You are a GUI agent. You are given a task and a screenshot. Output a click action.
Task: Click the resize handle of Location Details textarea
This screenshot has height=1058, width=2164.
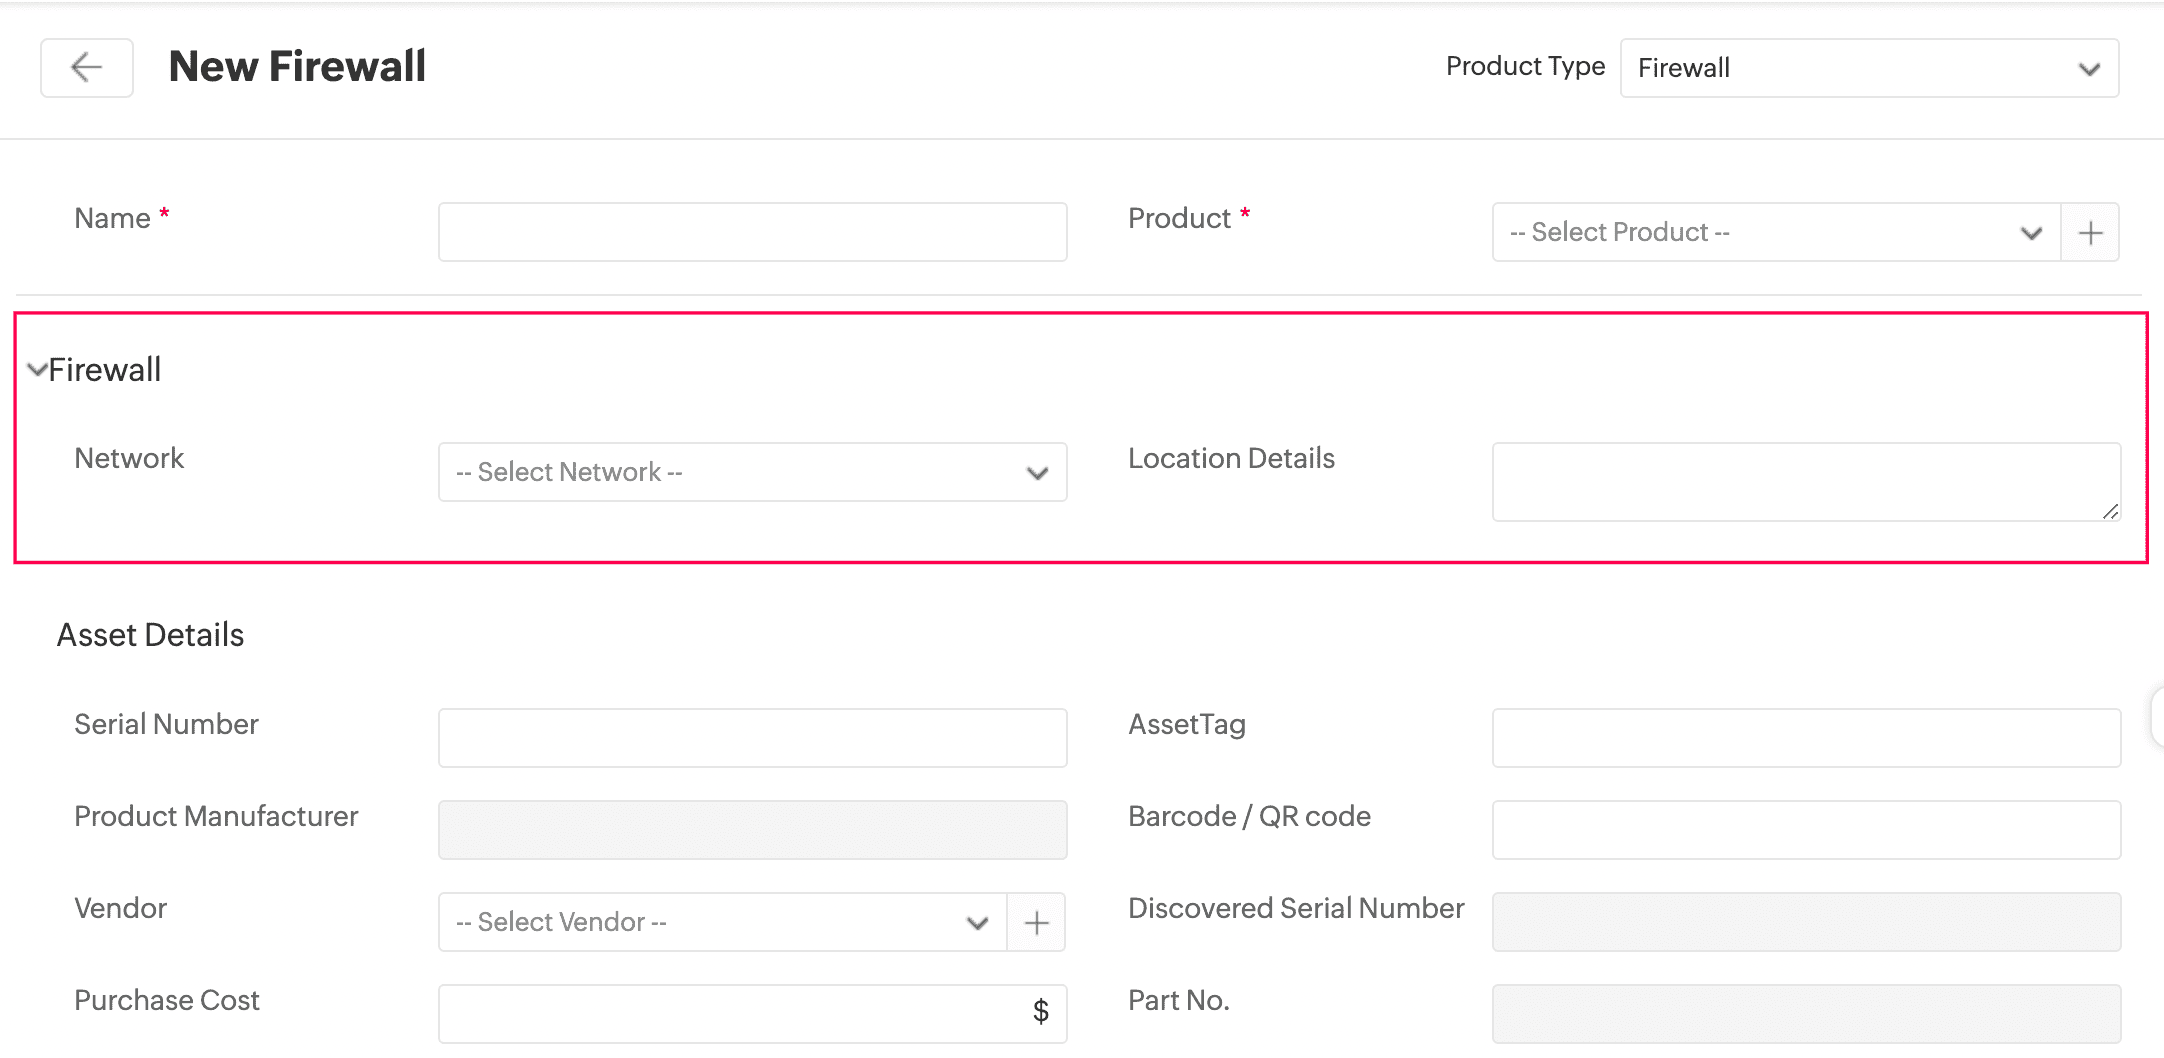click(2110, 512)
